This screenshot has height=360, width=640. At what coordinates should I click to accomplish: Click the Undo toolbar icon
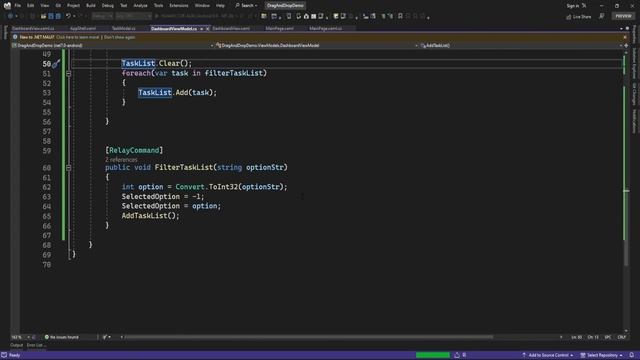(69, 16)
